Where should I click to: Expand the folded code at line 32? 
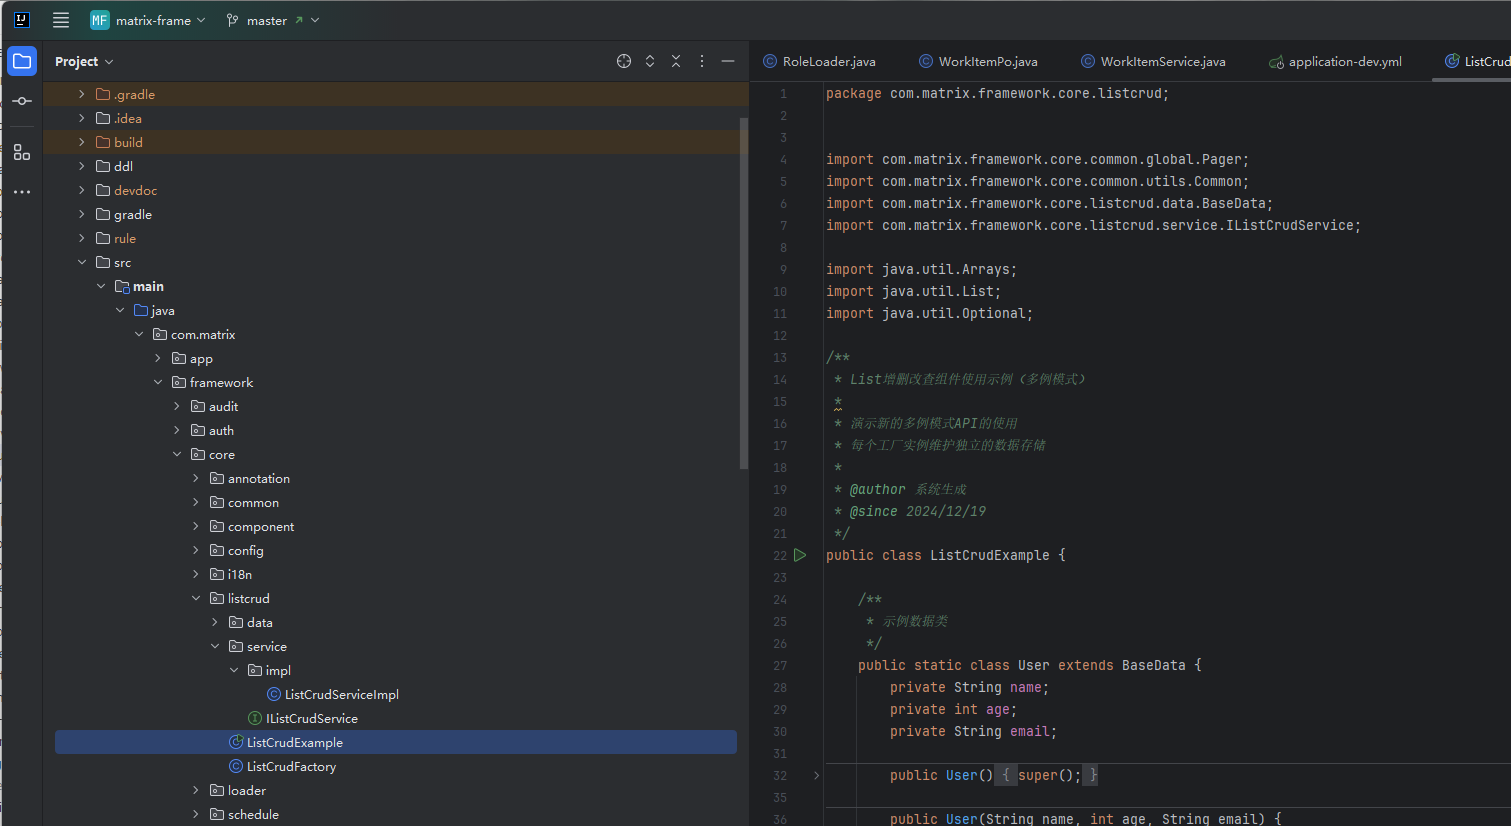pos(815,775)
